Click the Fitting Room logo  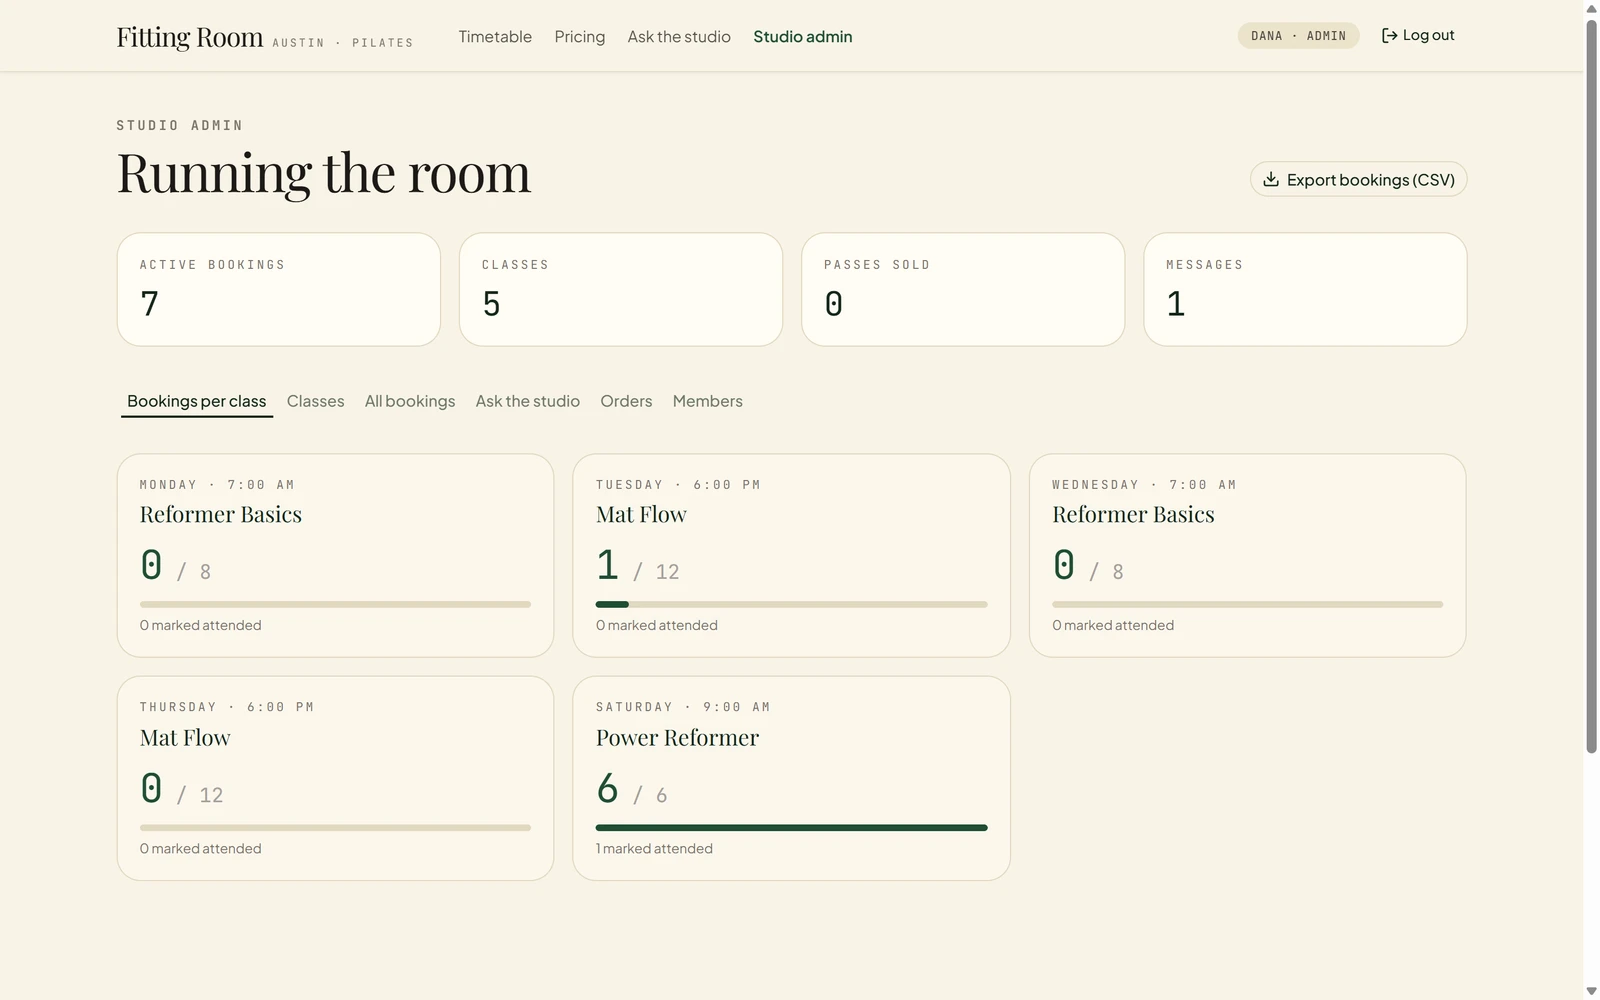pyautogui.click(x=190, y=37)
